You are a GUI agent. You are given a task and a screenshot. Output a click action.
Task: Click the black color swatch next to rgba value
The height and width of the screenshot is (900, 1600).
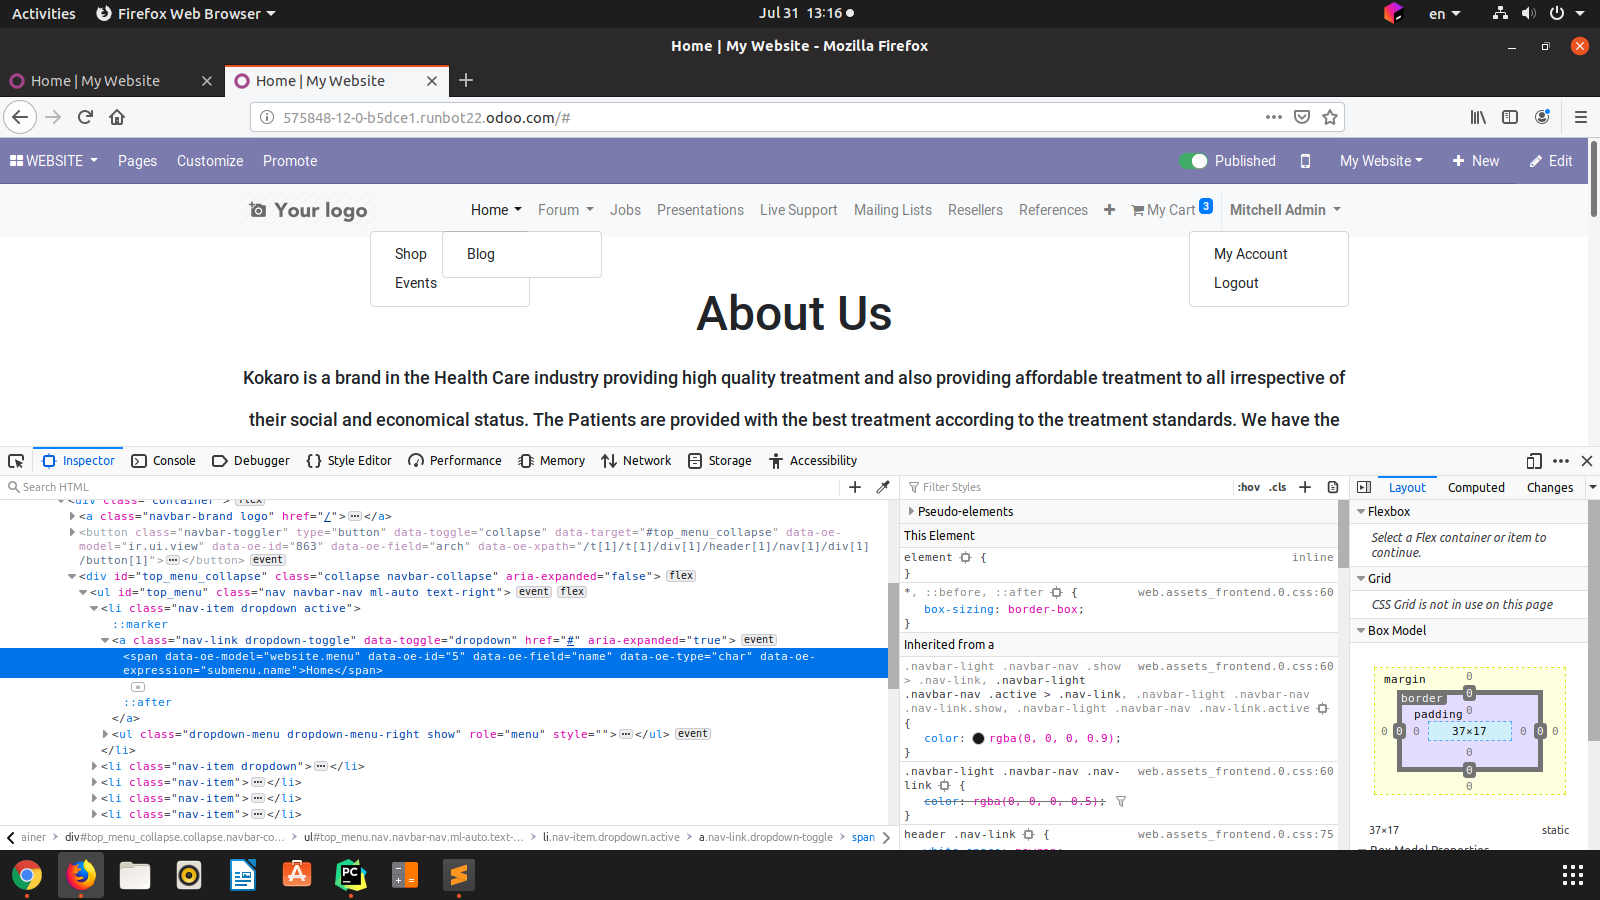(x=979, y=738)
